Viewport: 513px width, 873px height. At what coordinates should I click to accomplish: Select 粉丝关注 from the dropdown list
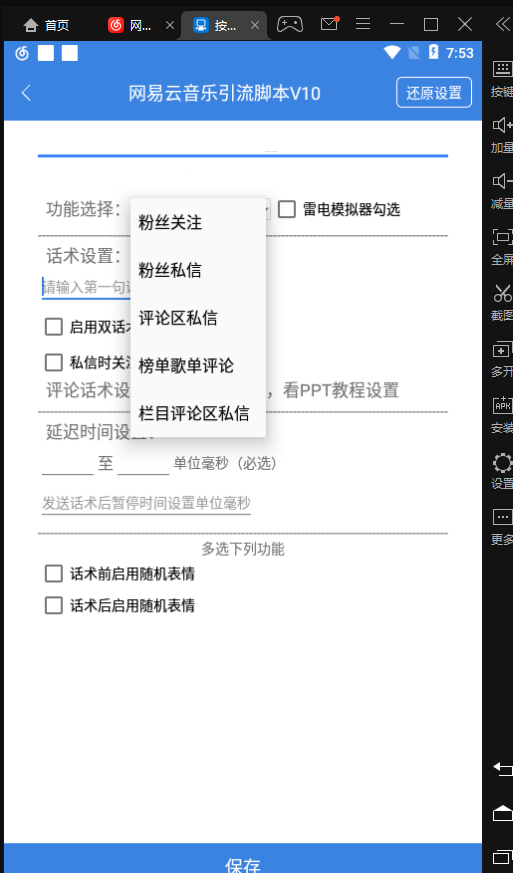[198, 223]
